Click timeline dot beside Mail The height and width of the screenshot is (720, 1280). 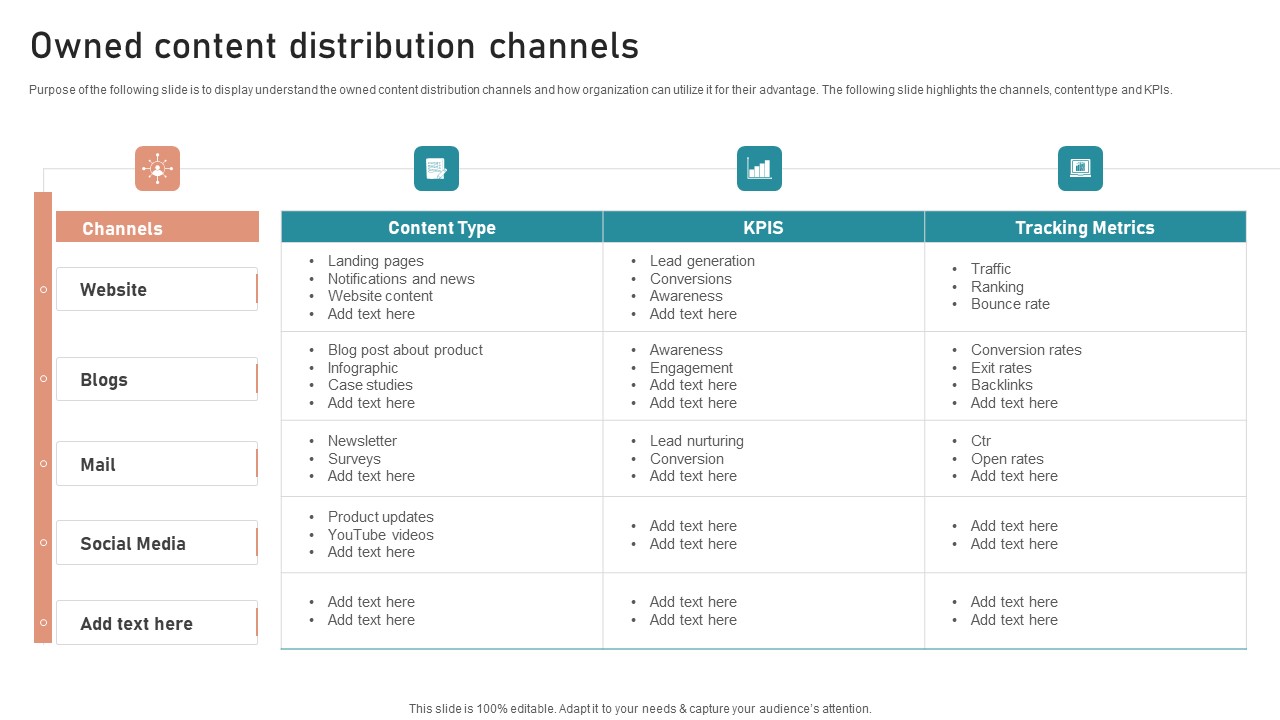point(43,464)
